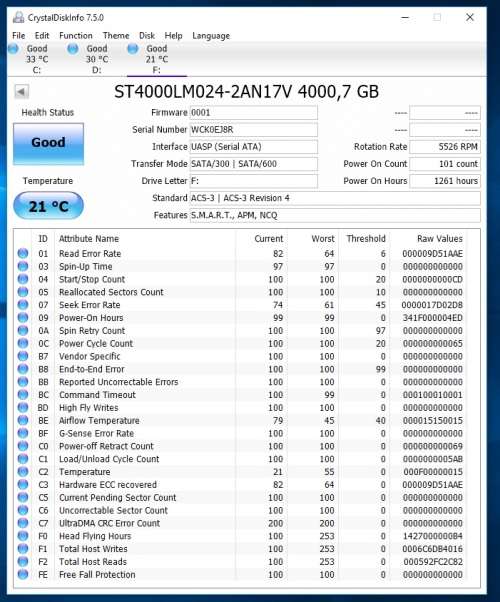Click status orb of Free Fall Protection row
500x602 pixels.
[23, 574]
